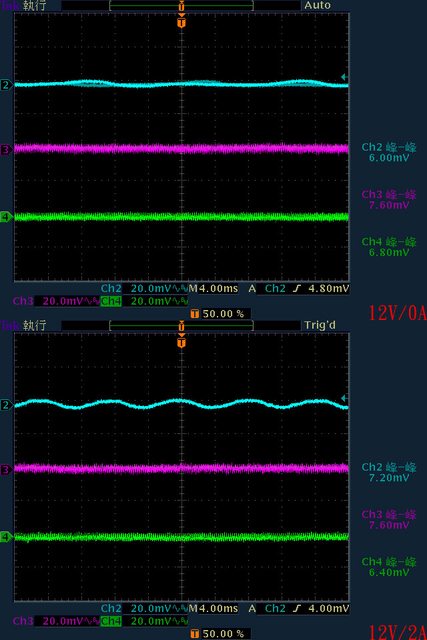Click the M4.00ms timebase readout in top capture
Image resolution: width=427 pixels, height=640 pixels.
pyautogui.click(x=213, y=289)
